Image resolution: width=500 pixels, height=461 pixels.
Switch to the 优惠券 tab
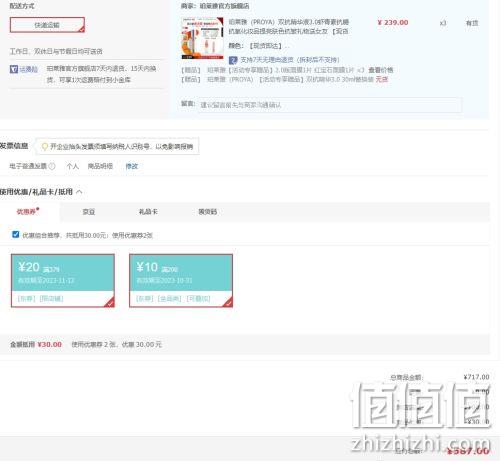pos(28,211)
